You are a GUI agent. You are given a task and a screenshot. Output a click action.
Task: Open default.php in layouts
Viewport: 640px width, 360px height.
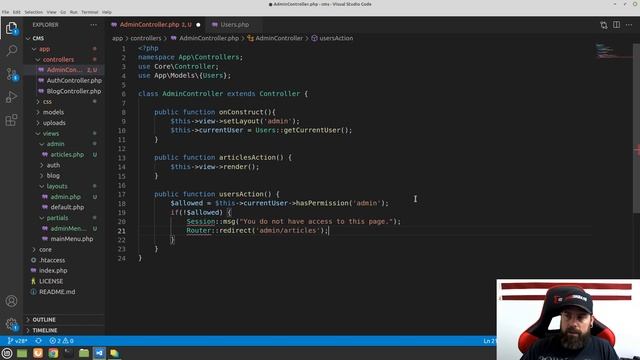pos(64,207)
